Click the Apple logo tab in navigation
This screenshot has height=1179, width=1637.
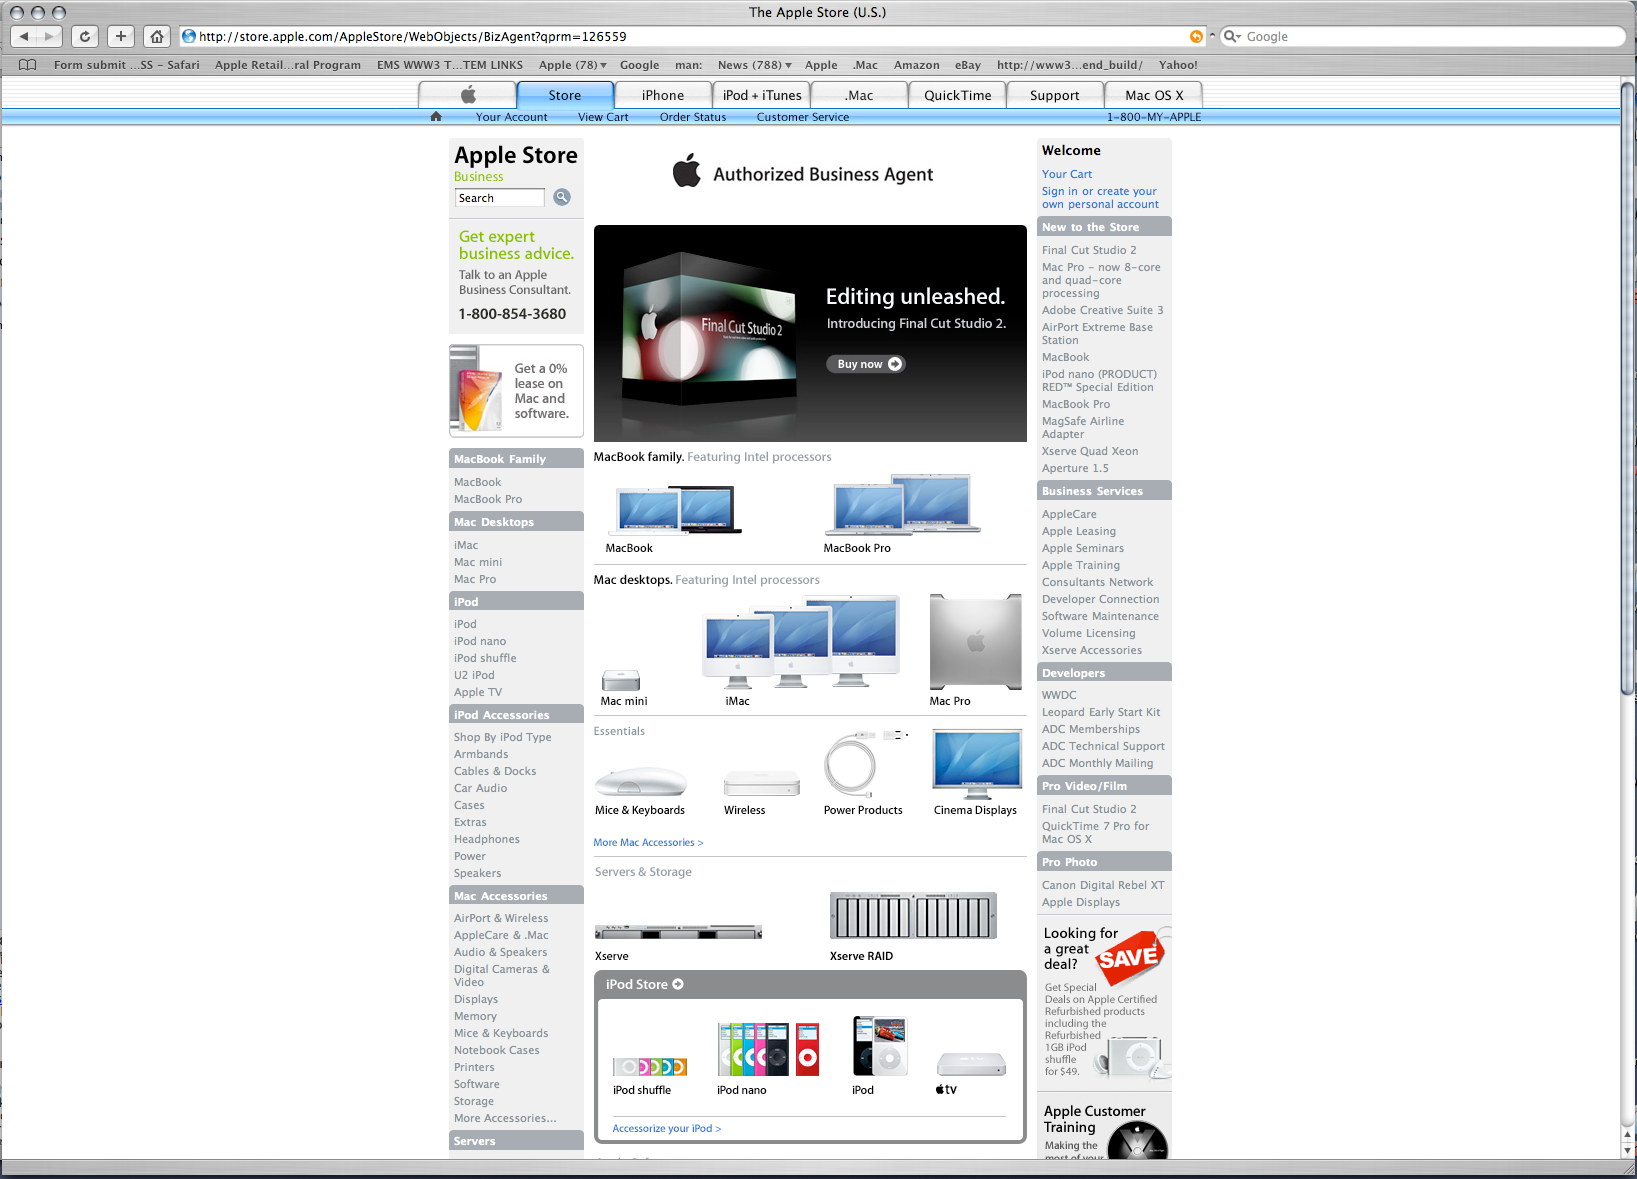coord(468,95)
